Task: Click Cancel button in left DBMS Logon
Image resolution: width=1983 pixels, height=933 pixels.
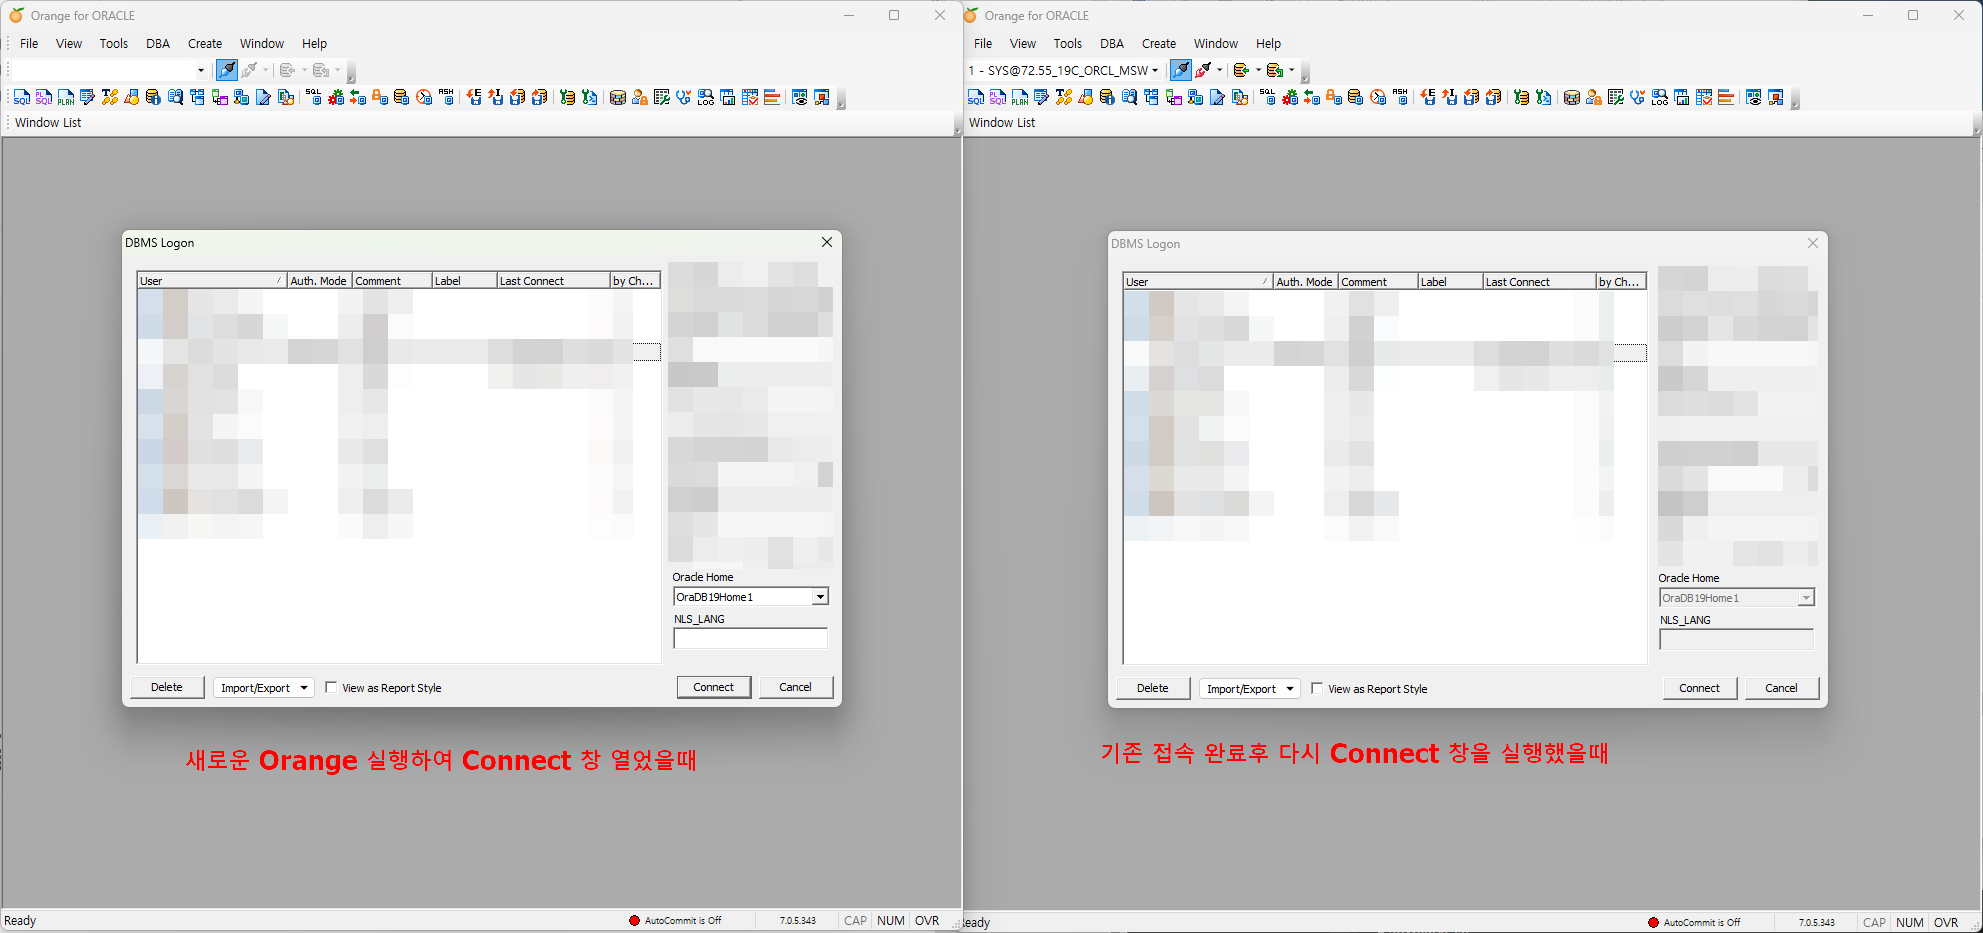Action: (796, 687)
